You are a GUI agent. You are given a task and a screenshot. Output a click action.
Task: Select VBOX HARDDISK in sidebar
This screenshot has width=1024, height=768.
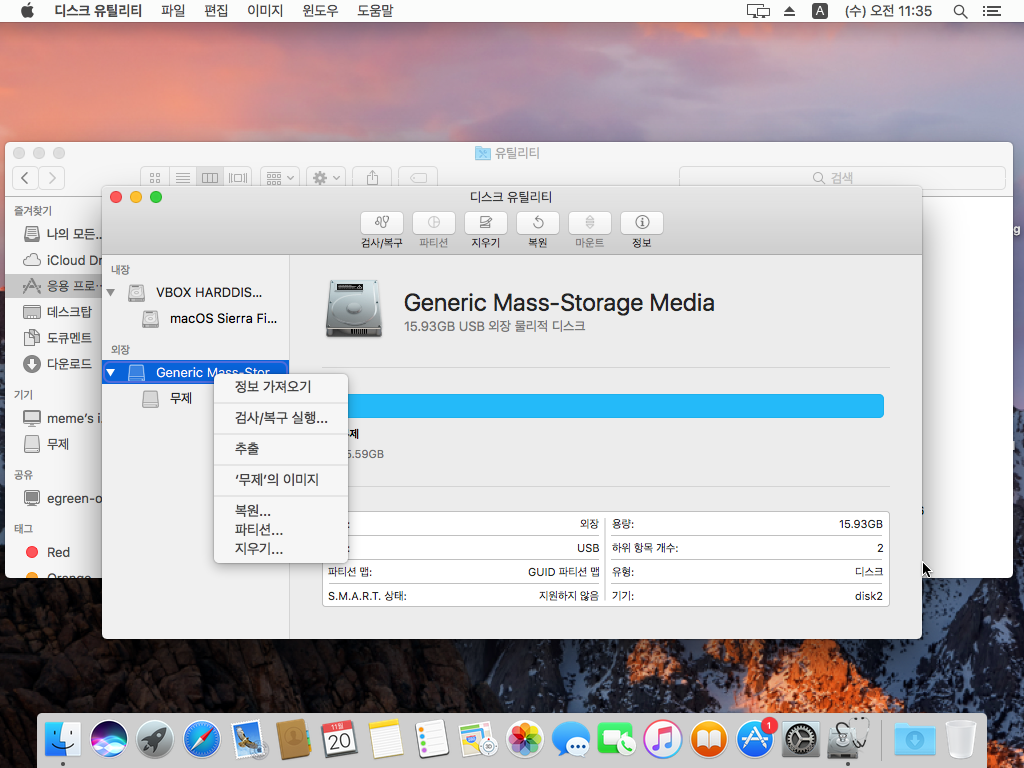(x=195, y=292)
